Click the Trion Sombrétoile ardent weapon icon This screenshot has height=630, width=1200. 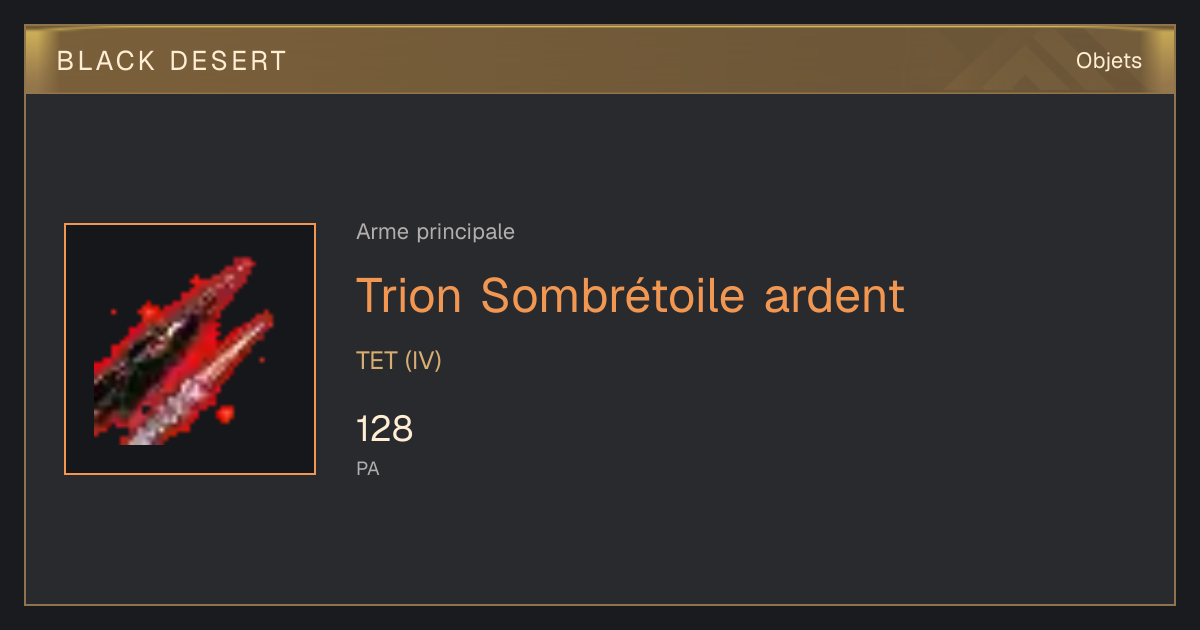point(190,349)
